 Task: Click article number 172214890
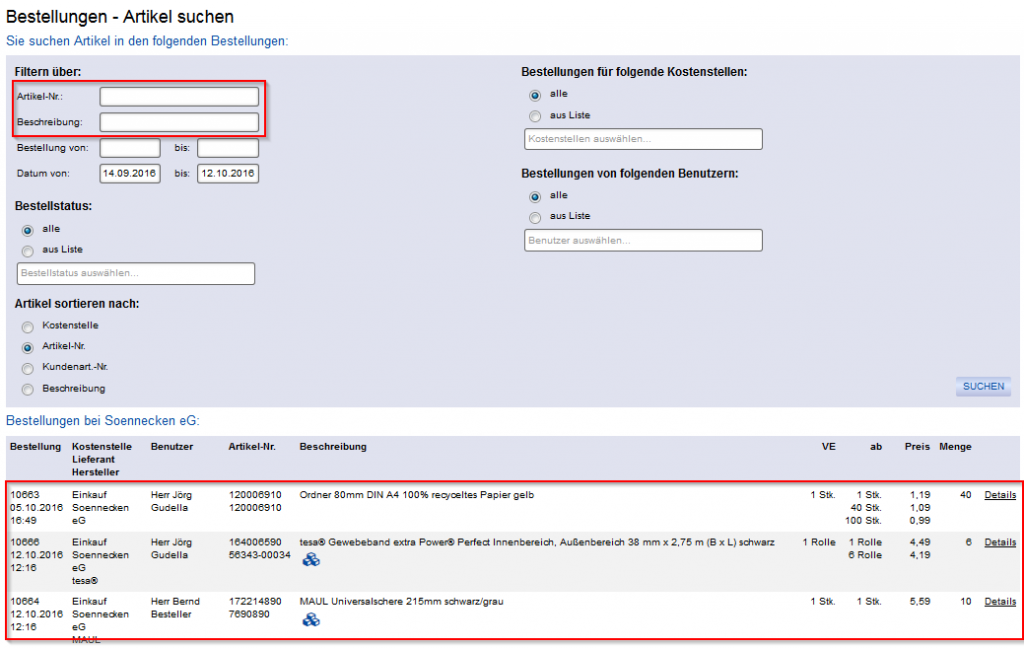[255, 602]
